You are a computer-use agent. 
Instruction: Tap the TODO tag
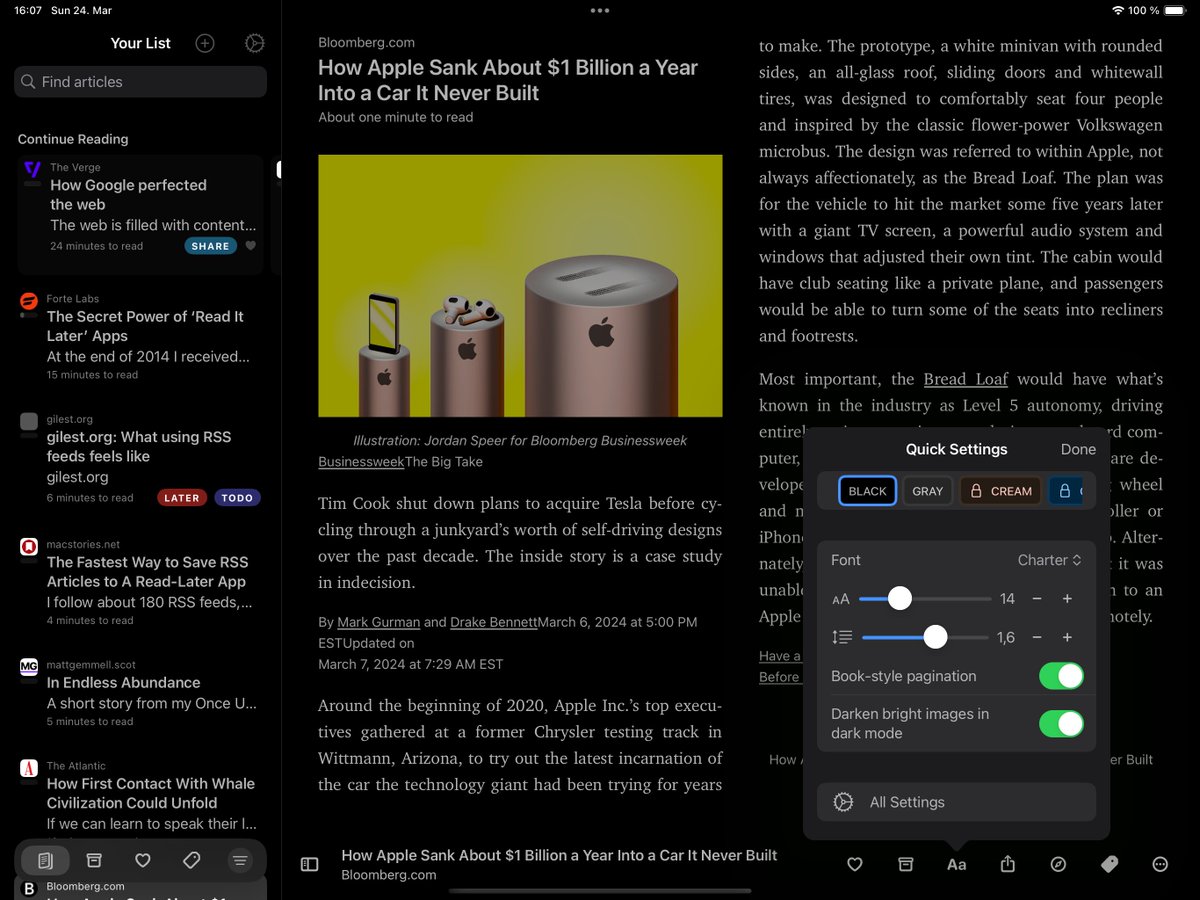(x=237, y=497)
